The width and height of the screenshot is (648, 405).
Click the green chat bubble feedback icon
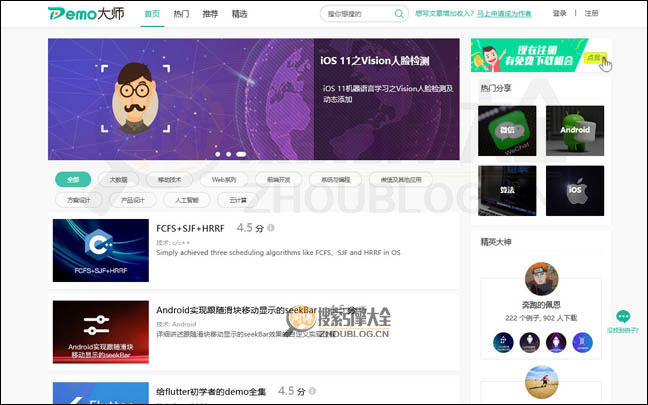[622, 317]
